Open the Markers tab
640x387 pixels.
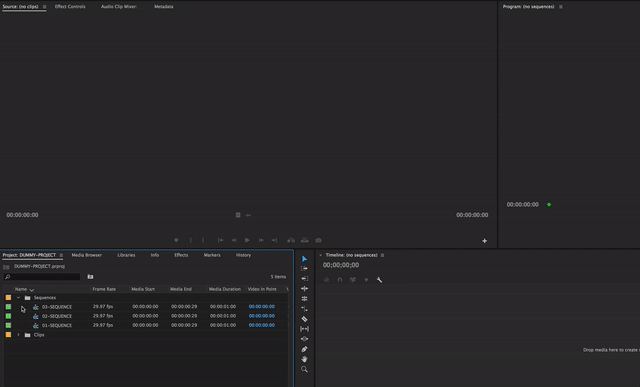[212, 255]
